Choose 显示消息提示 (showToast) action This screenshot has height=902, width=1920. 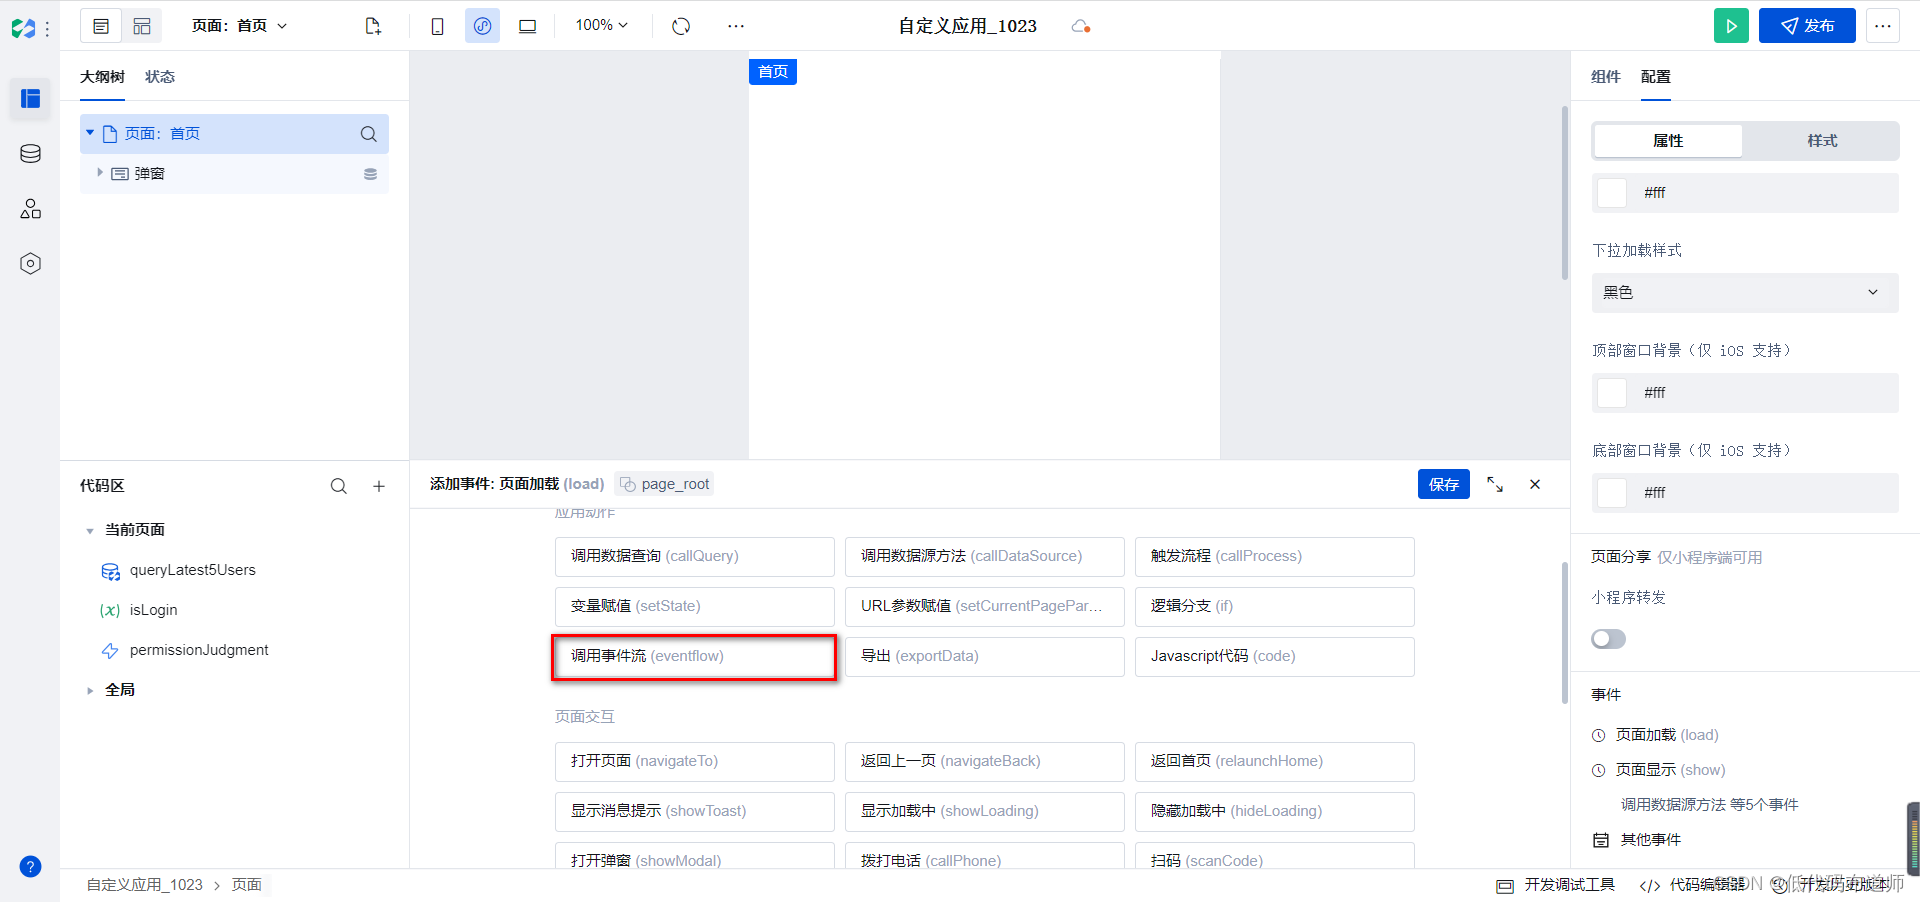(695, 811)
